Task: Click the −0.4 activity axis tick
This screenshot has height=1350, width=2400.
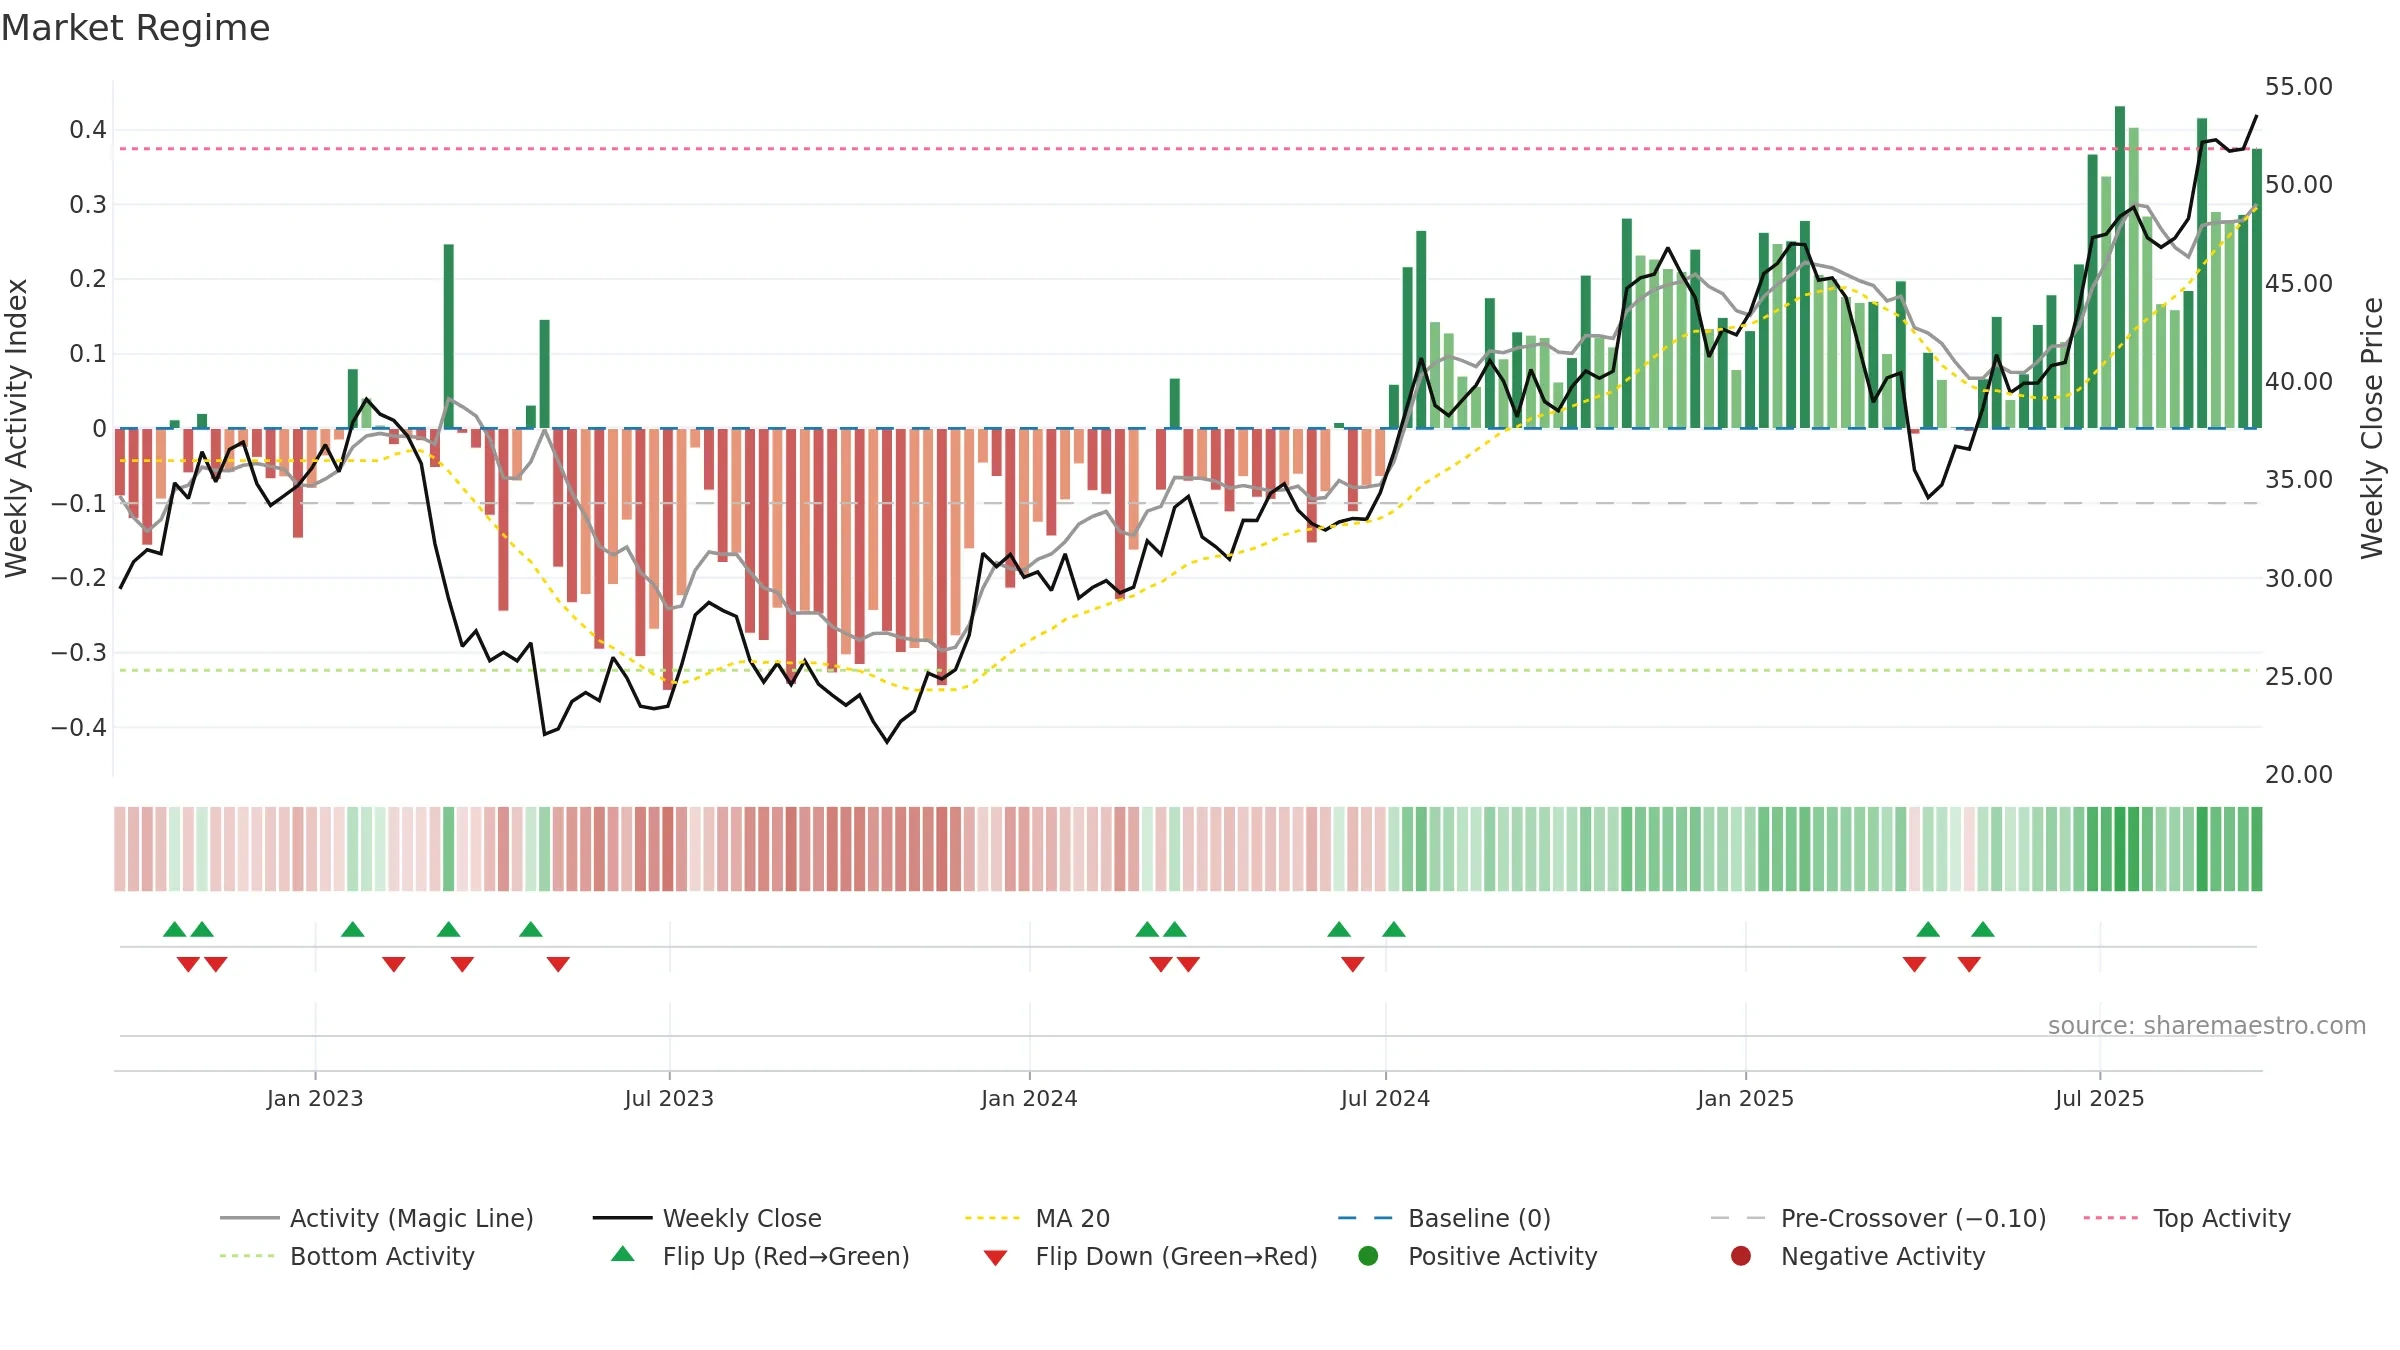Action: [79, 728]
